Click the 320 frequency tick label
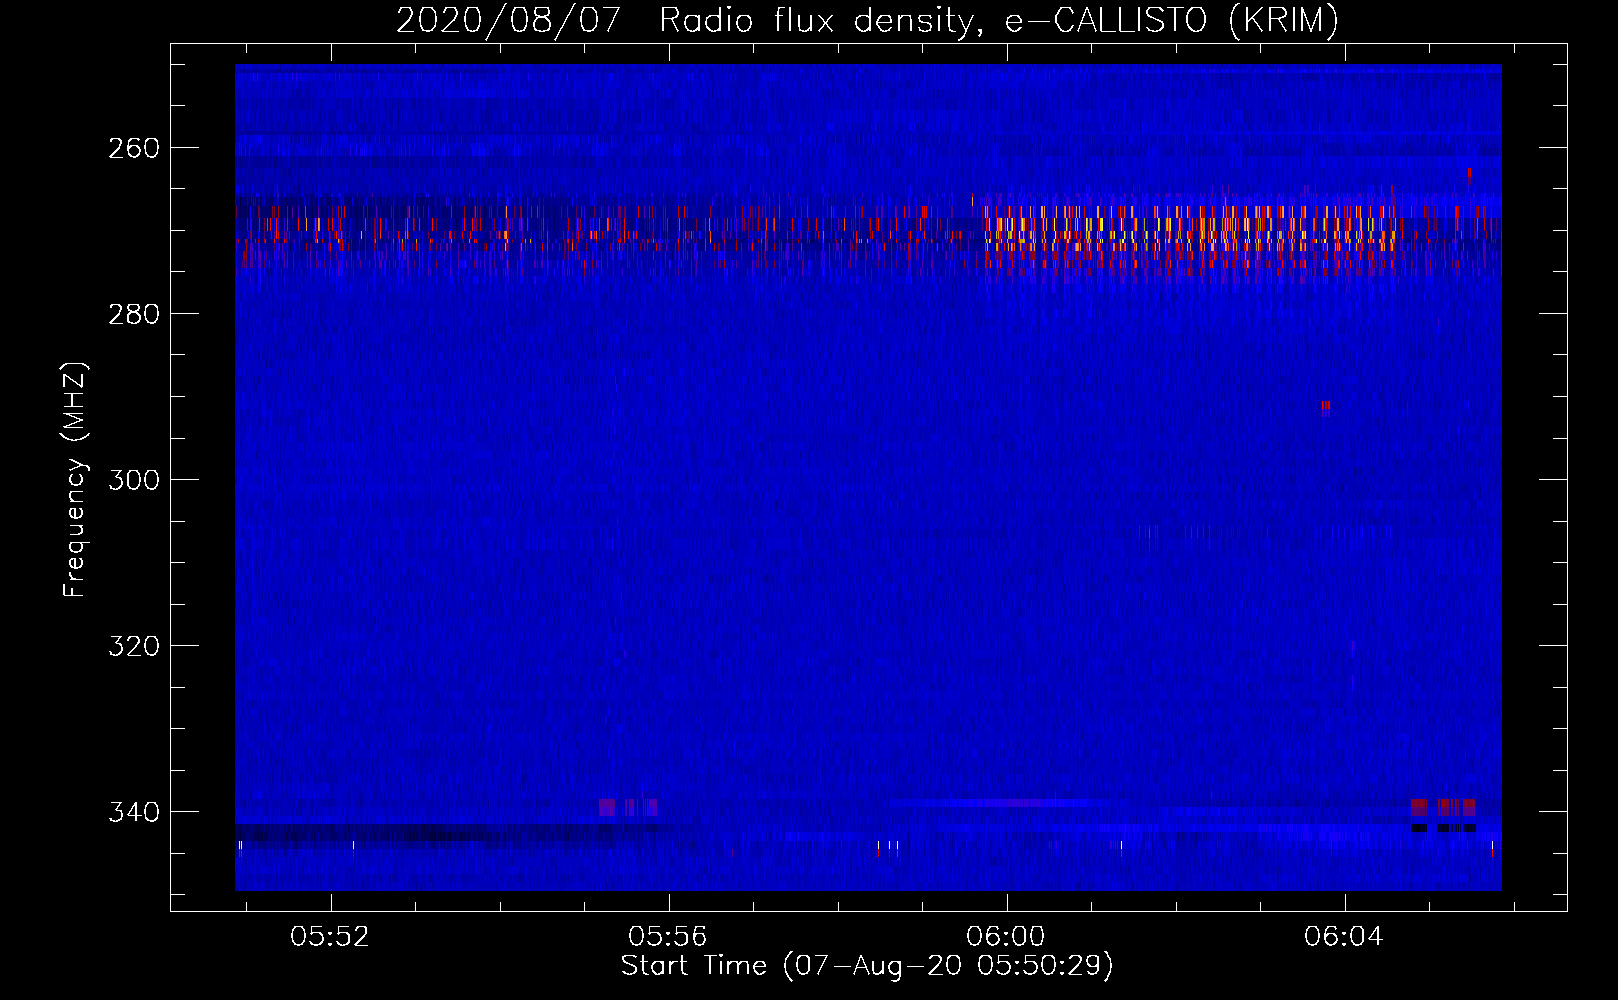The image size is (1618, 1000). click(x=134, y=646)
